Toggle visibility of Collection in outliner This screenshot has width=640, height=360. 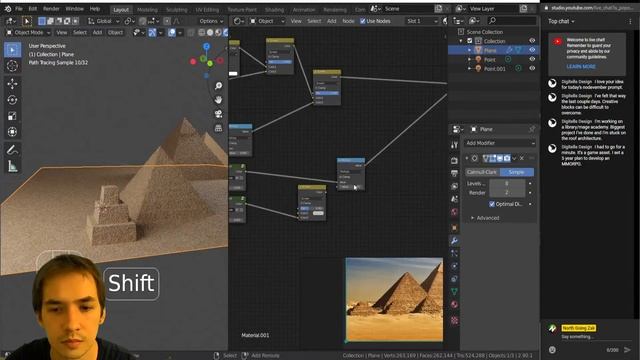532,41
